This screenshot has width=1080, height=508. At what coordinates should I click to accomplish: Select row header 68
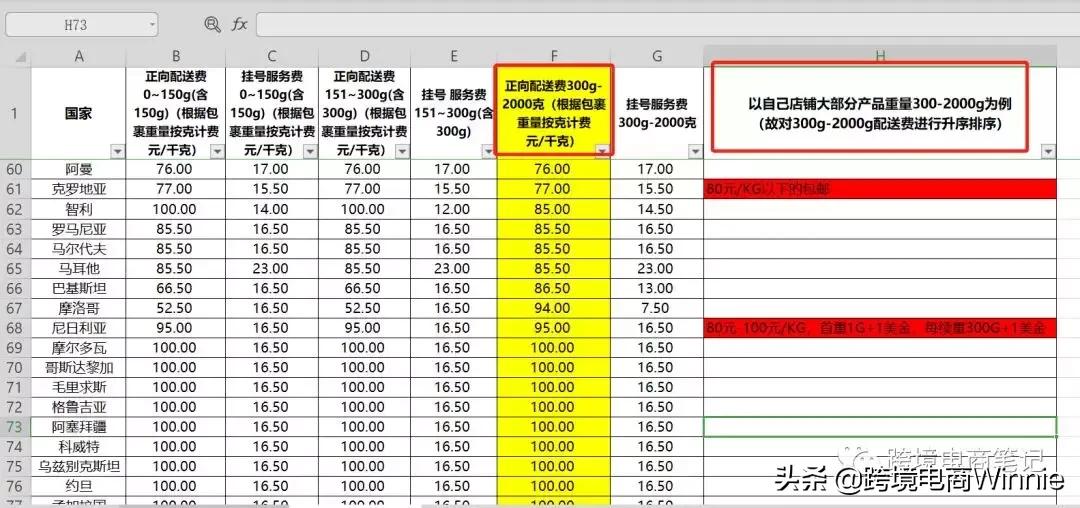15,328
